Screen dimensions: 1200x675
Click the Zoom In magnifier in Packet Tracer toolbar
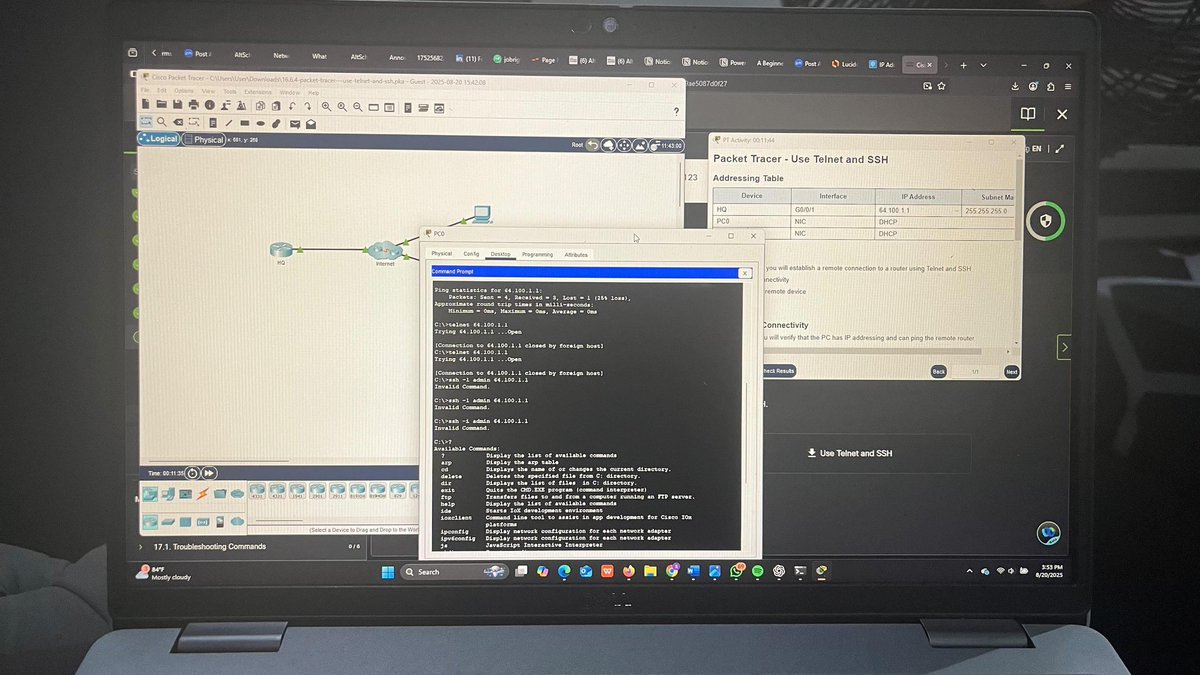tap(326, 105)
